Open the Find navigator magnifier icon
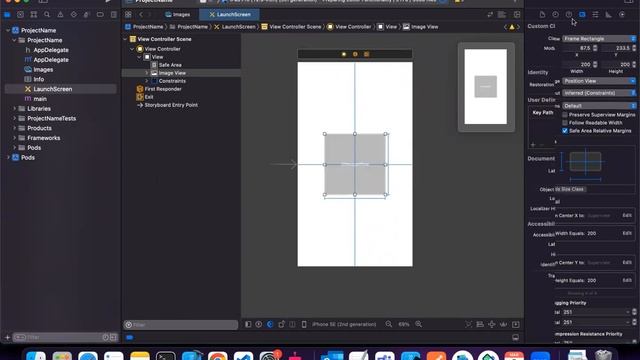Screen dimensions: 640x360 click(47, 15)
